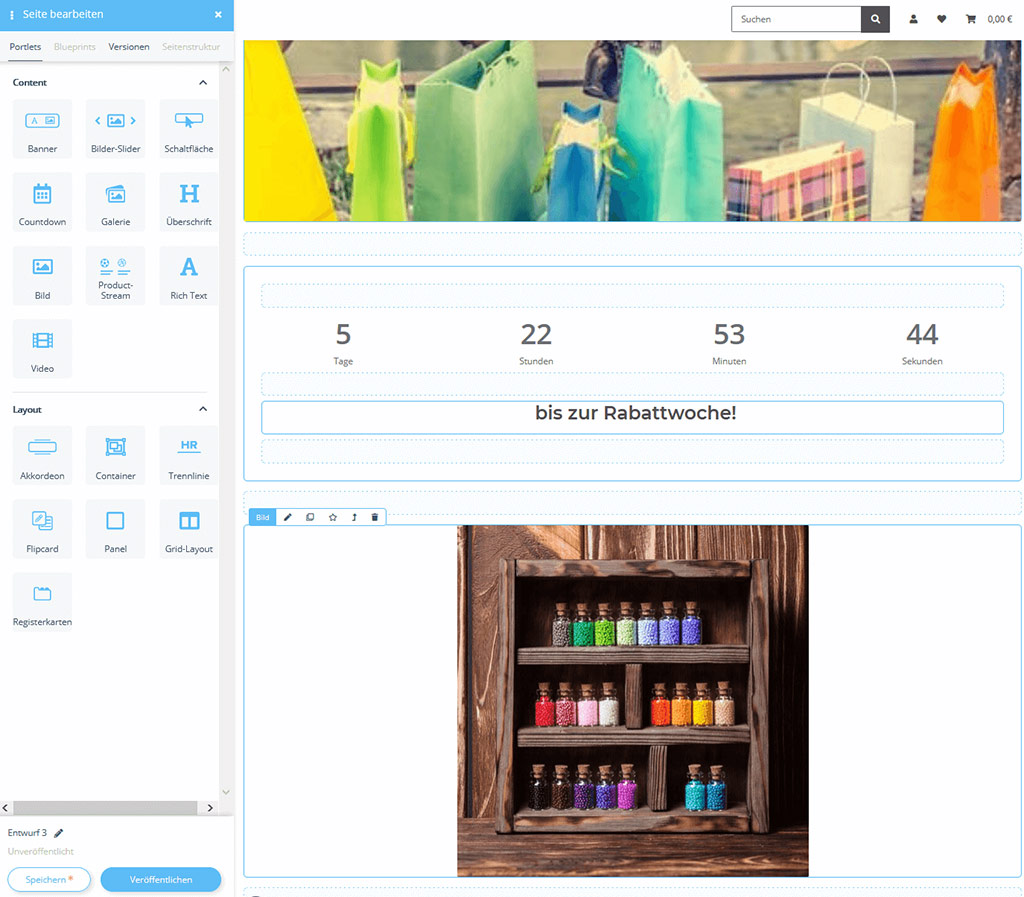Select the Galerie portlet
Image resolution: width=1024 pixels, height=897 pixels.
(x=116, y=202)
